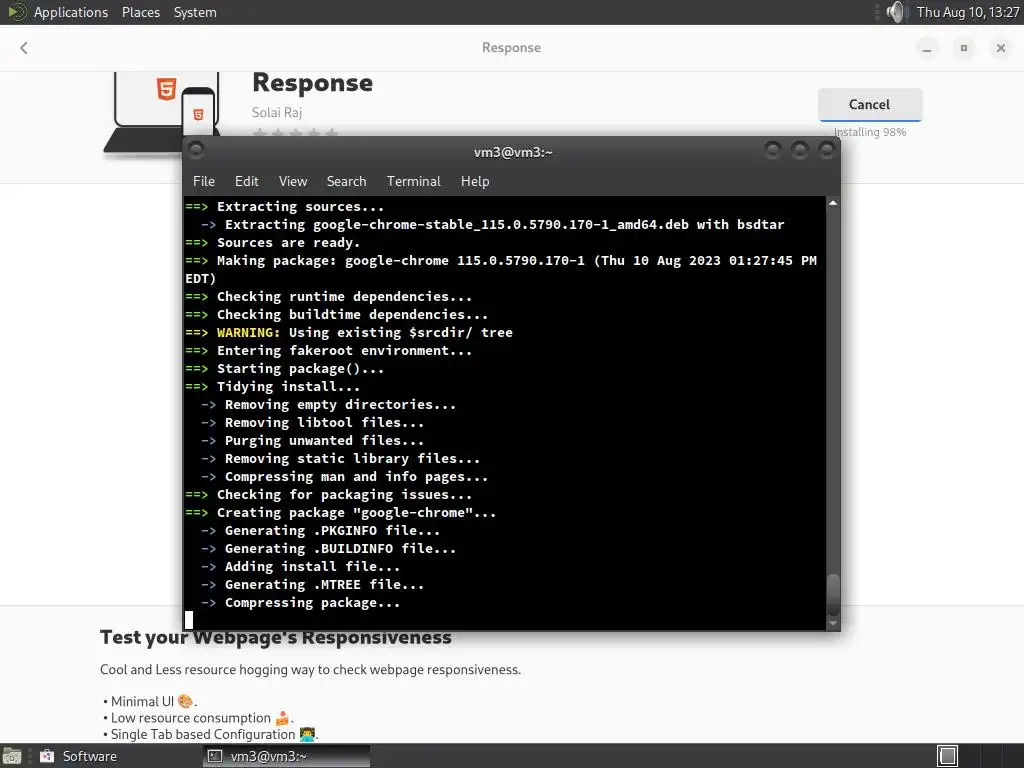The height and width of the screenshot is (768, 1024).
Task: Open the Terminal menu in terminal window
Action: (413, 181)
